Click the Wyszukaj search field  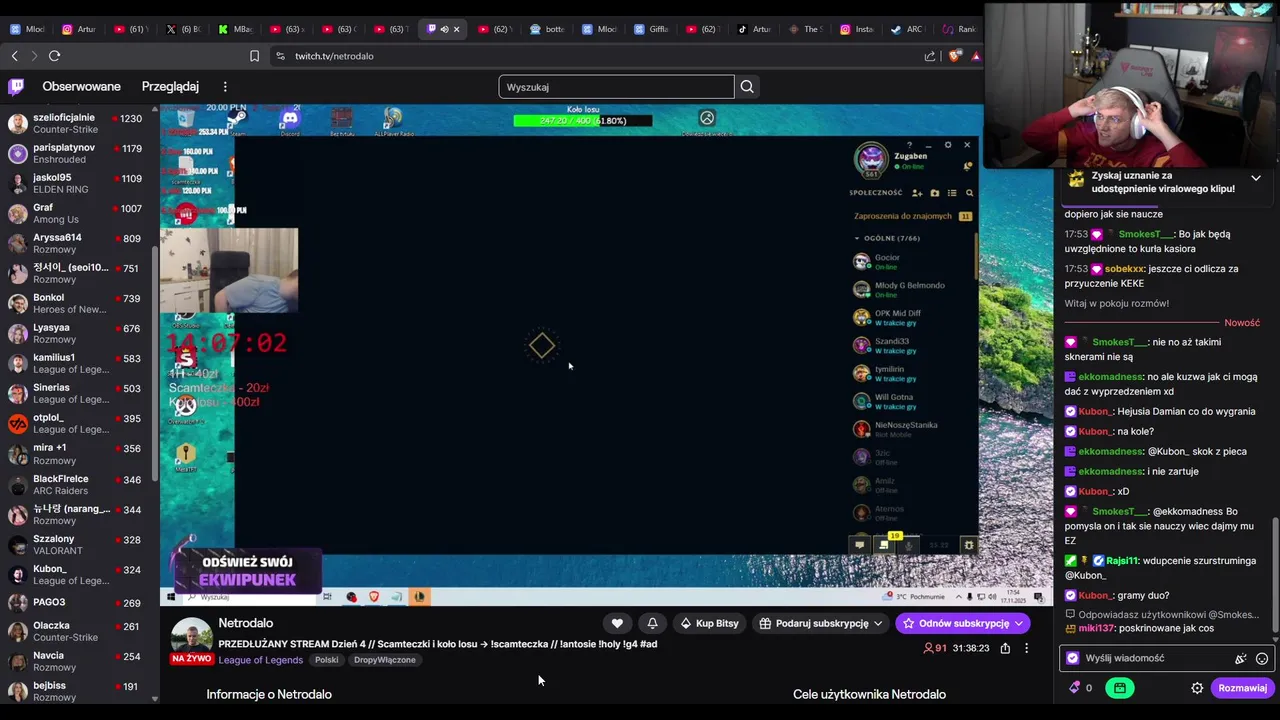[616, 87]
